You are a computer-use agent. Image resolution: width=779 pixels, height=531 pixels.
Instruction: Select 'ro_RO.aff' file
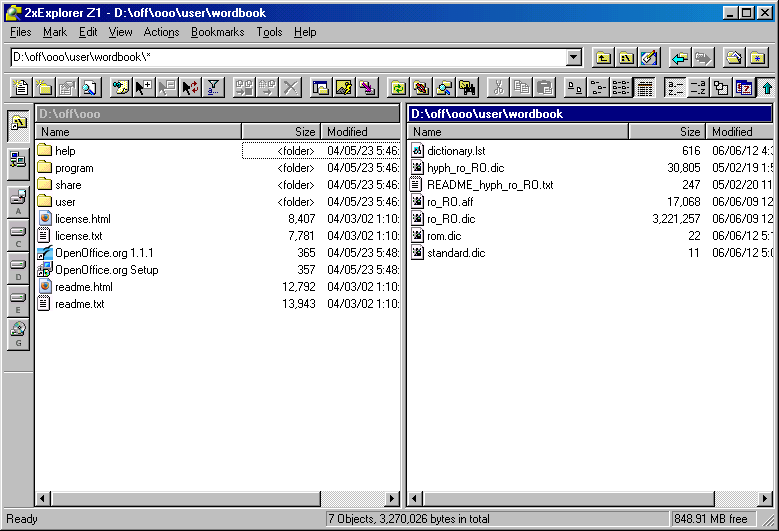(x=450, y=202)
